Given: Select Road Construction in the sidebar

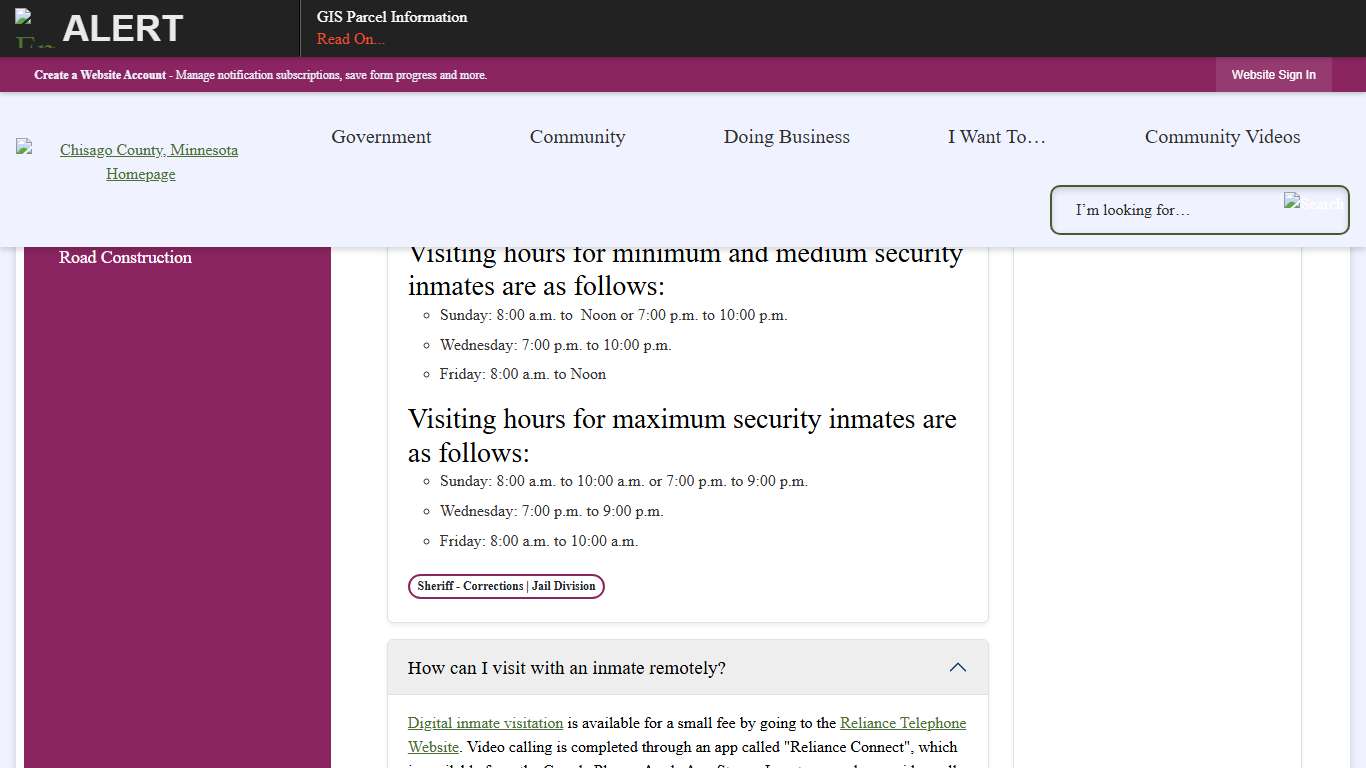Looking at the screenshot, I should (x=125, y=257).
